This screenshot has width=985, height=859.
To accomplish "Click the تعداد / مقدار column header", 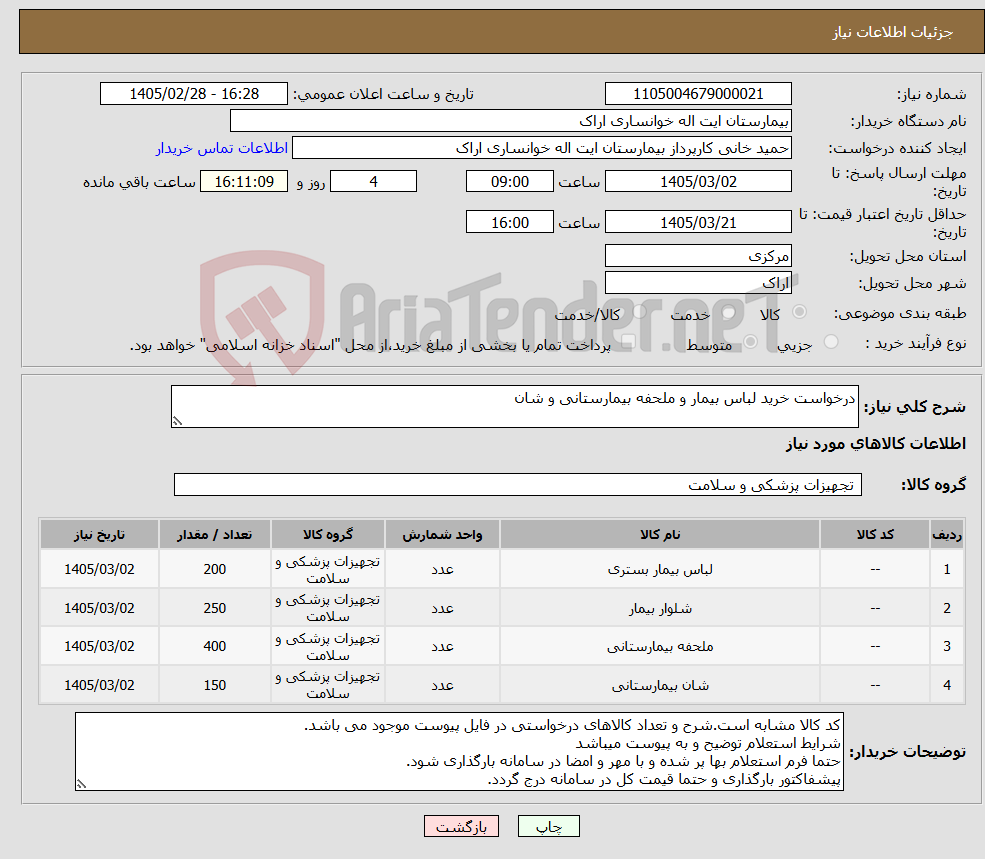I will point(215,535).
